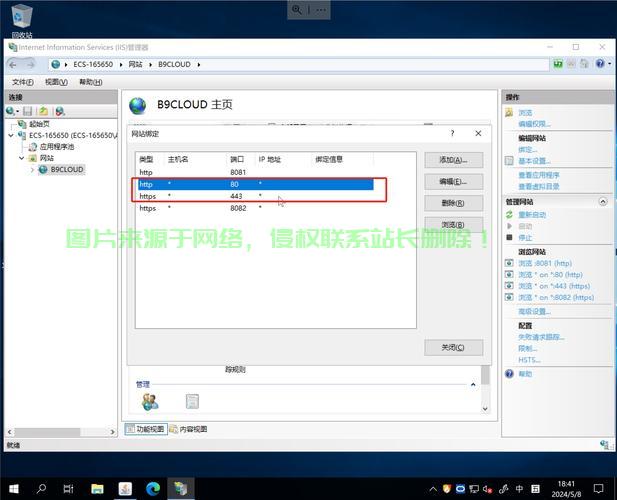
Task: Click 浏览 * on *:80 (http) link
Action: [550, 275]
